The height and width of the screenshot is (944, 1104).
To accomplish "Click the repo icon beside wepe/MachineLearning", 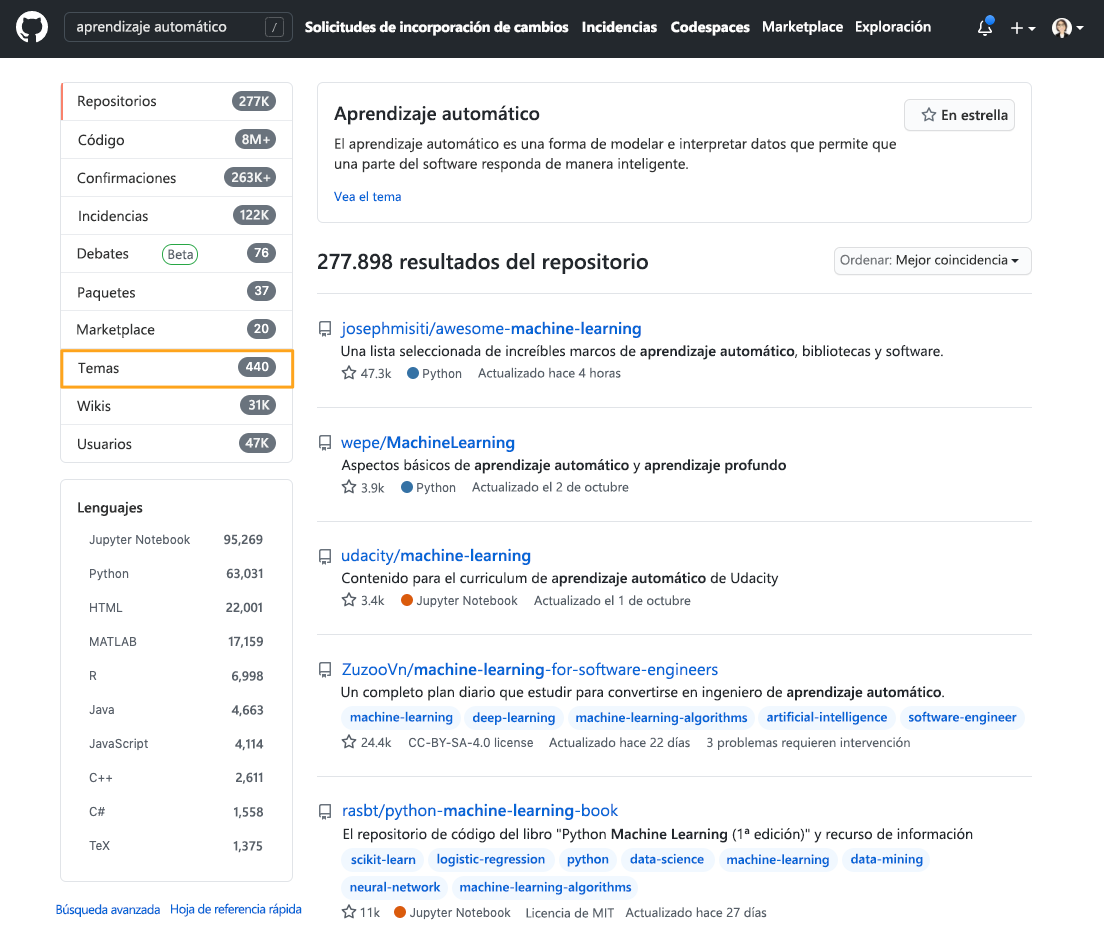I will coord(325,443).
